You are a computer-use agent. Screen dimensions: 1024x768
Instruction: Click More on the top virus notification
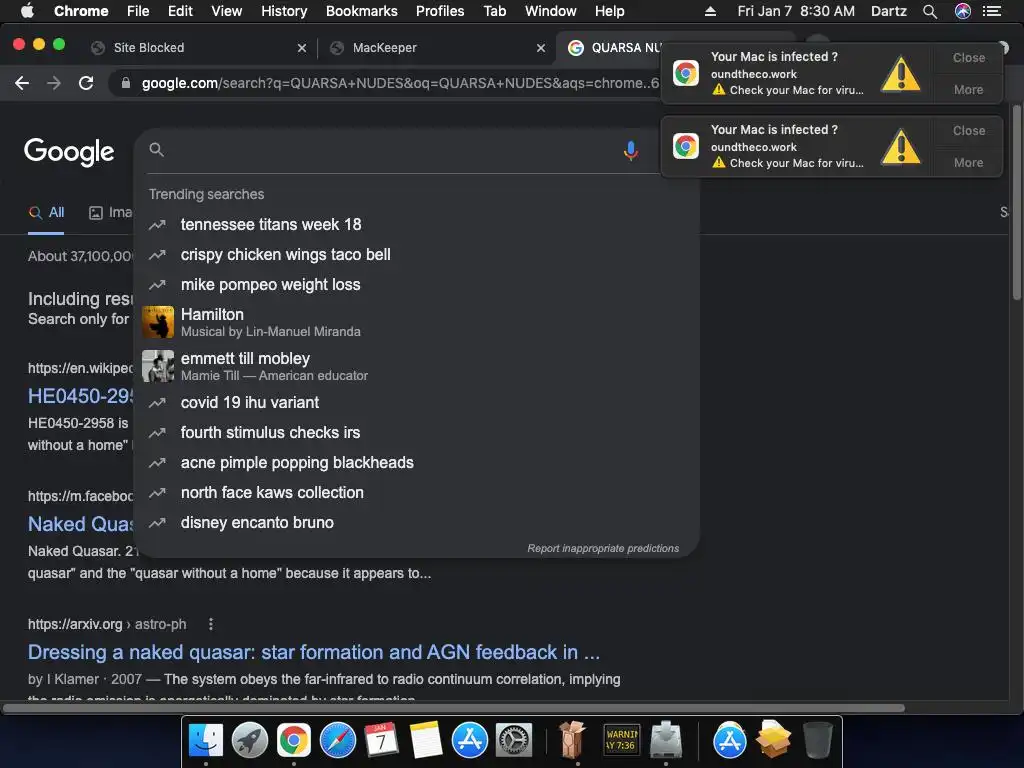[x=968, y=89]
